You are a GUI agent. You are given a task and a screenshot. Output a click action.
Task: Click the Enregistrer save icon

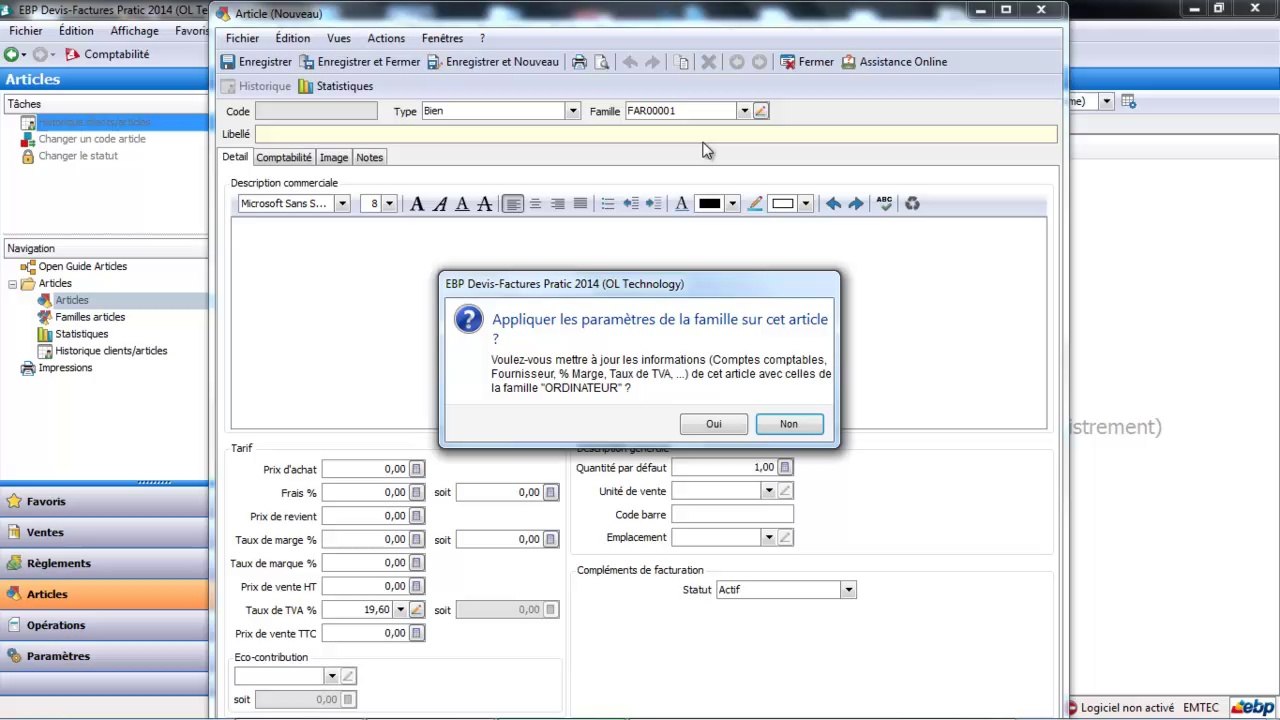(x=228, y=62)
